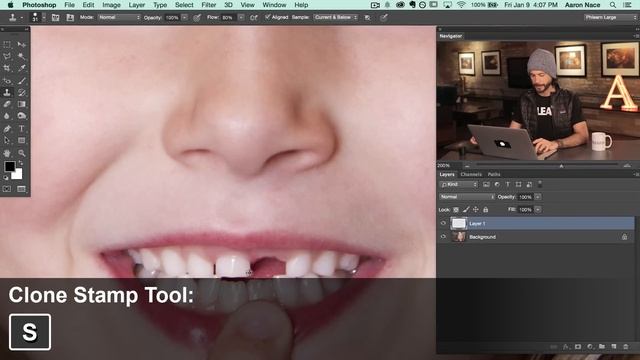Open the options bar Opacity slider arrow
This screenshot has width=640, height=360.
184,18
